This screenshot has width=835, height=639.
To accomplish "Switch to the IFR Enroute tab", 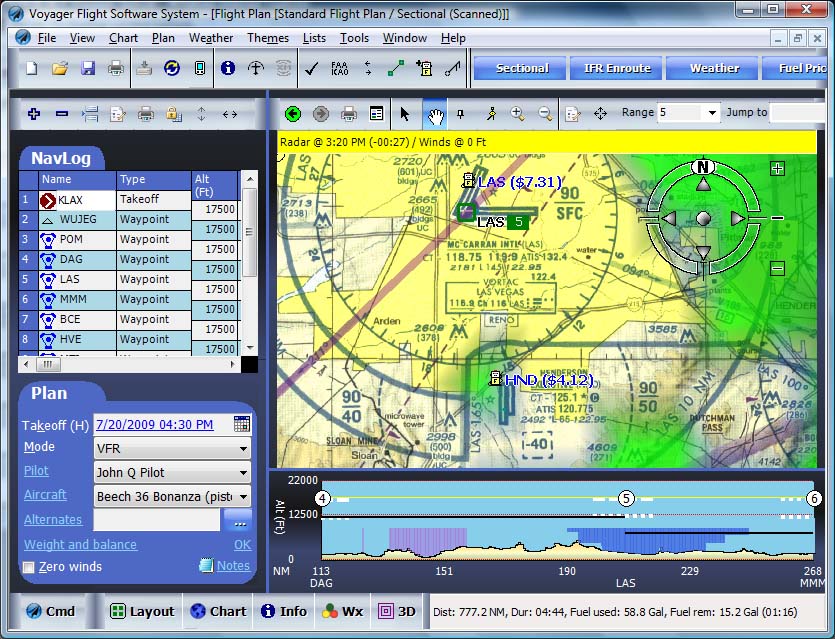I will click(617, 68).
